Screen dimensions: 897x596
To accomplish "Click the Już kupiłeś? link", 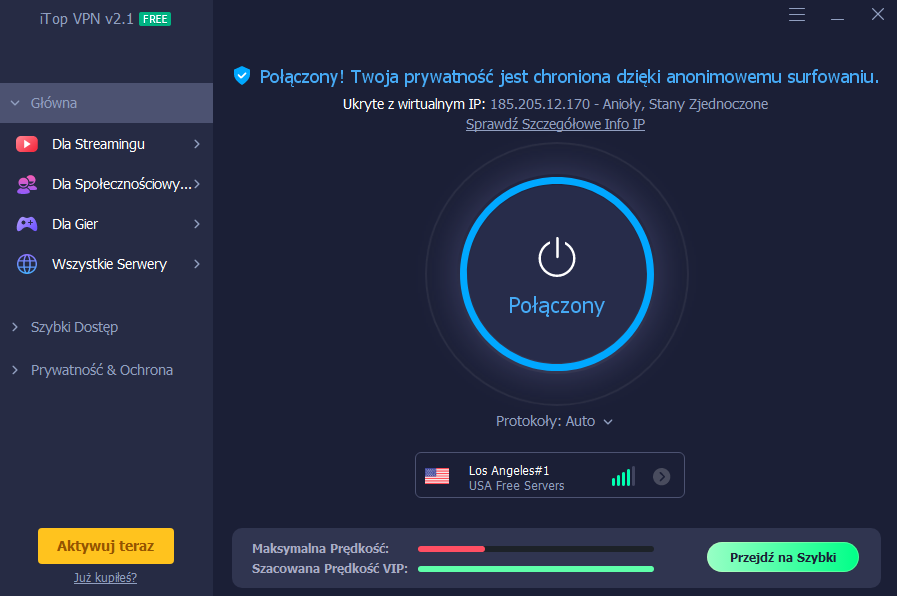I will [x=105, y=577].
